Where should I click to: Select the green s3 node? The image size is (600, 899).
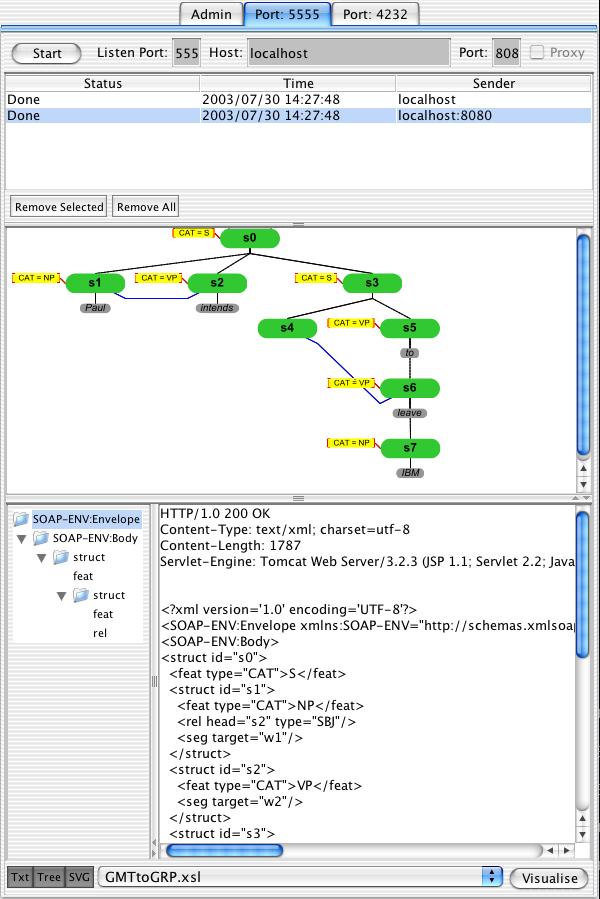[x=372, y=283]
